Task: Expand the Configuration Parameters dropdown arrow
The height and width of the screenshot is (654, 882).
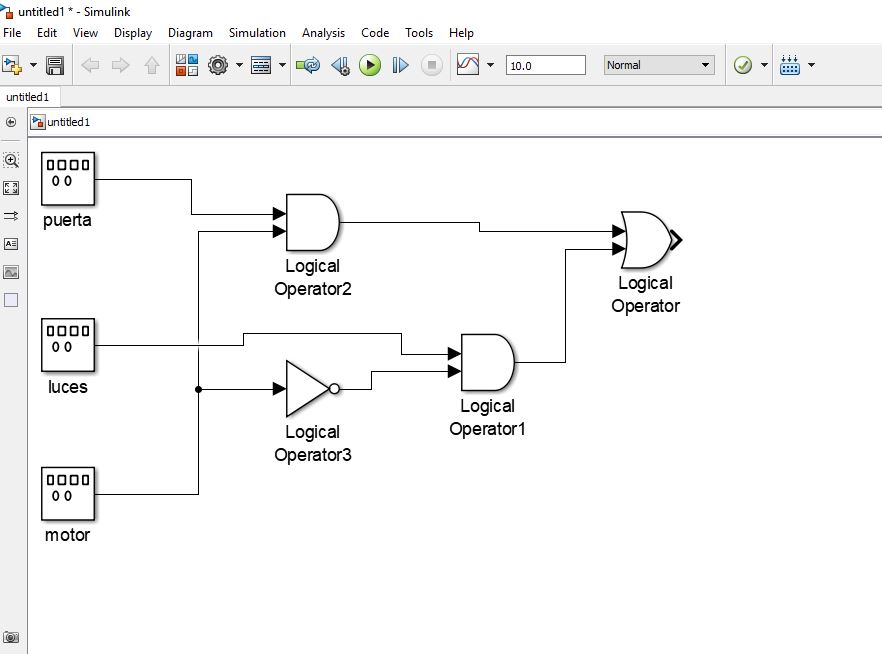Action: (x=239, y=65)
